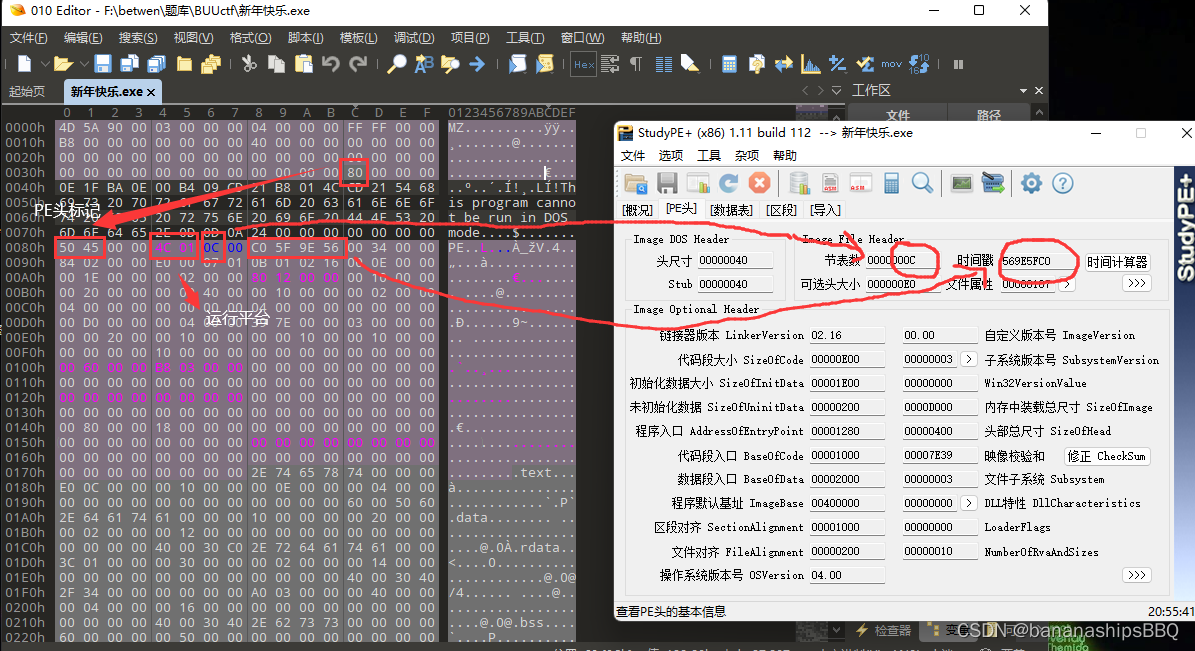Click Replace A-to-B icon in 010 Editor
Viewport: 1195px width, 651px height.
(423, 64)
